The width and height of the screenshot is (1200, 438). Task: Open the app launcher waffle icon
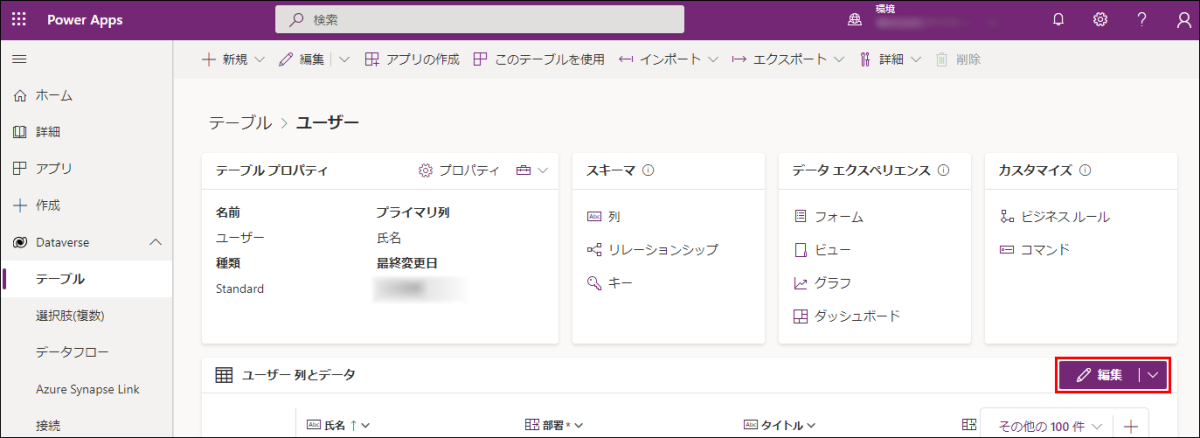[x=19, y=19]
